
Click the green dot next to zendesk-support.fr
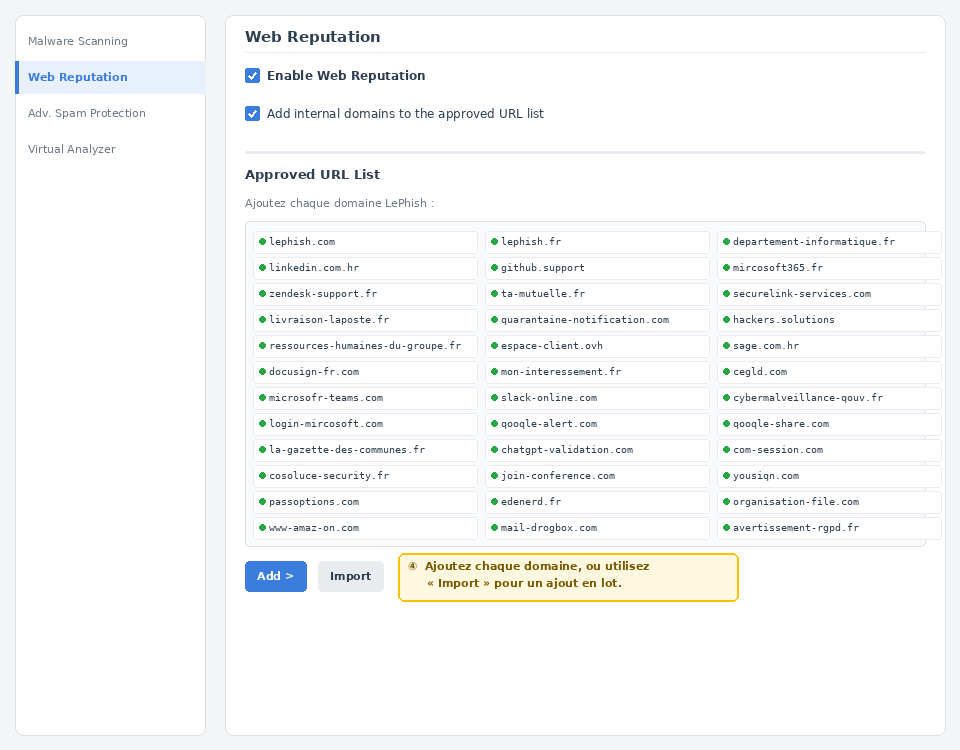(x=261, y=293)
